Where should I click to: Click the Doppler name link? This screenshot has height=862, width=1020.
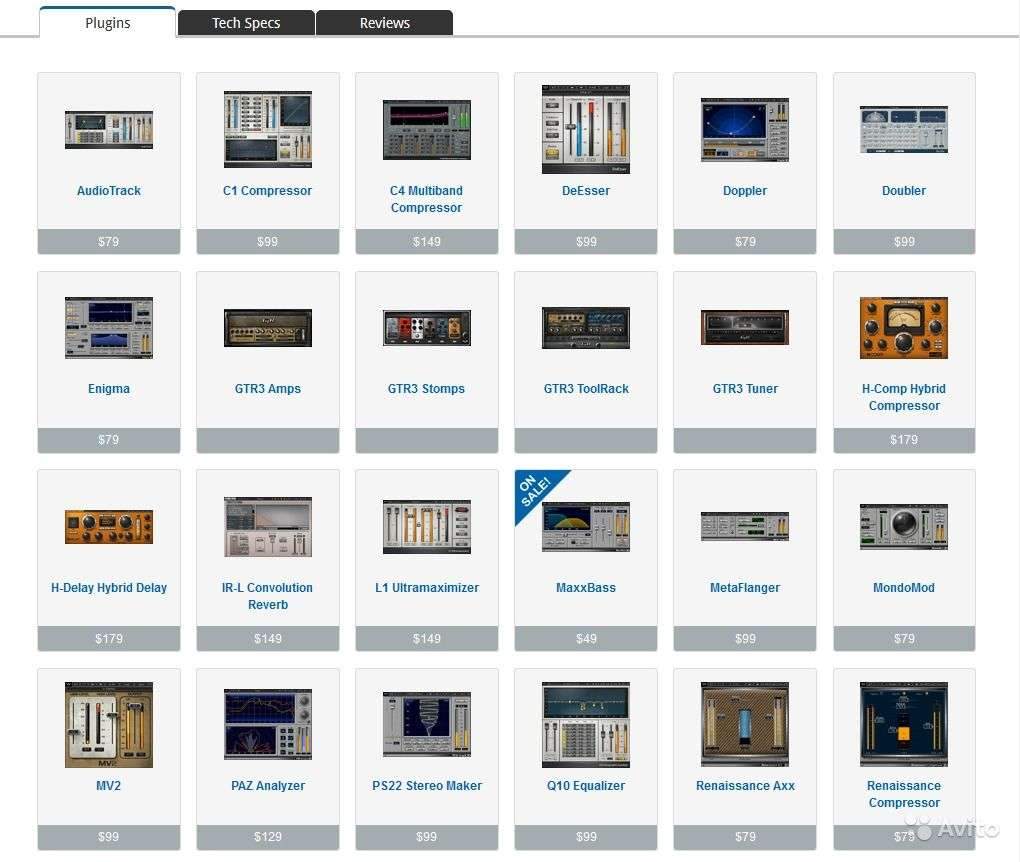pyautogui.click(x=745, y=191)
